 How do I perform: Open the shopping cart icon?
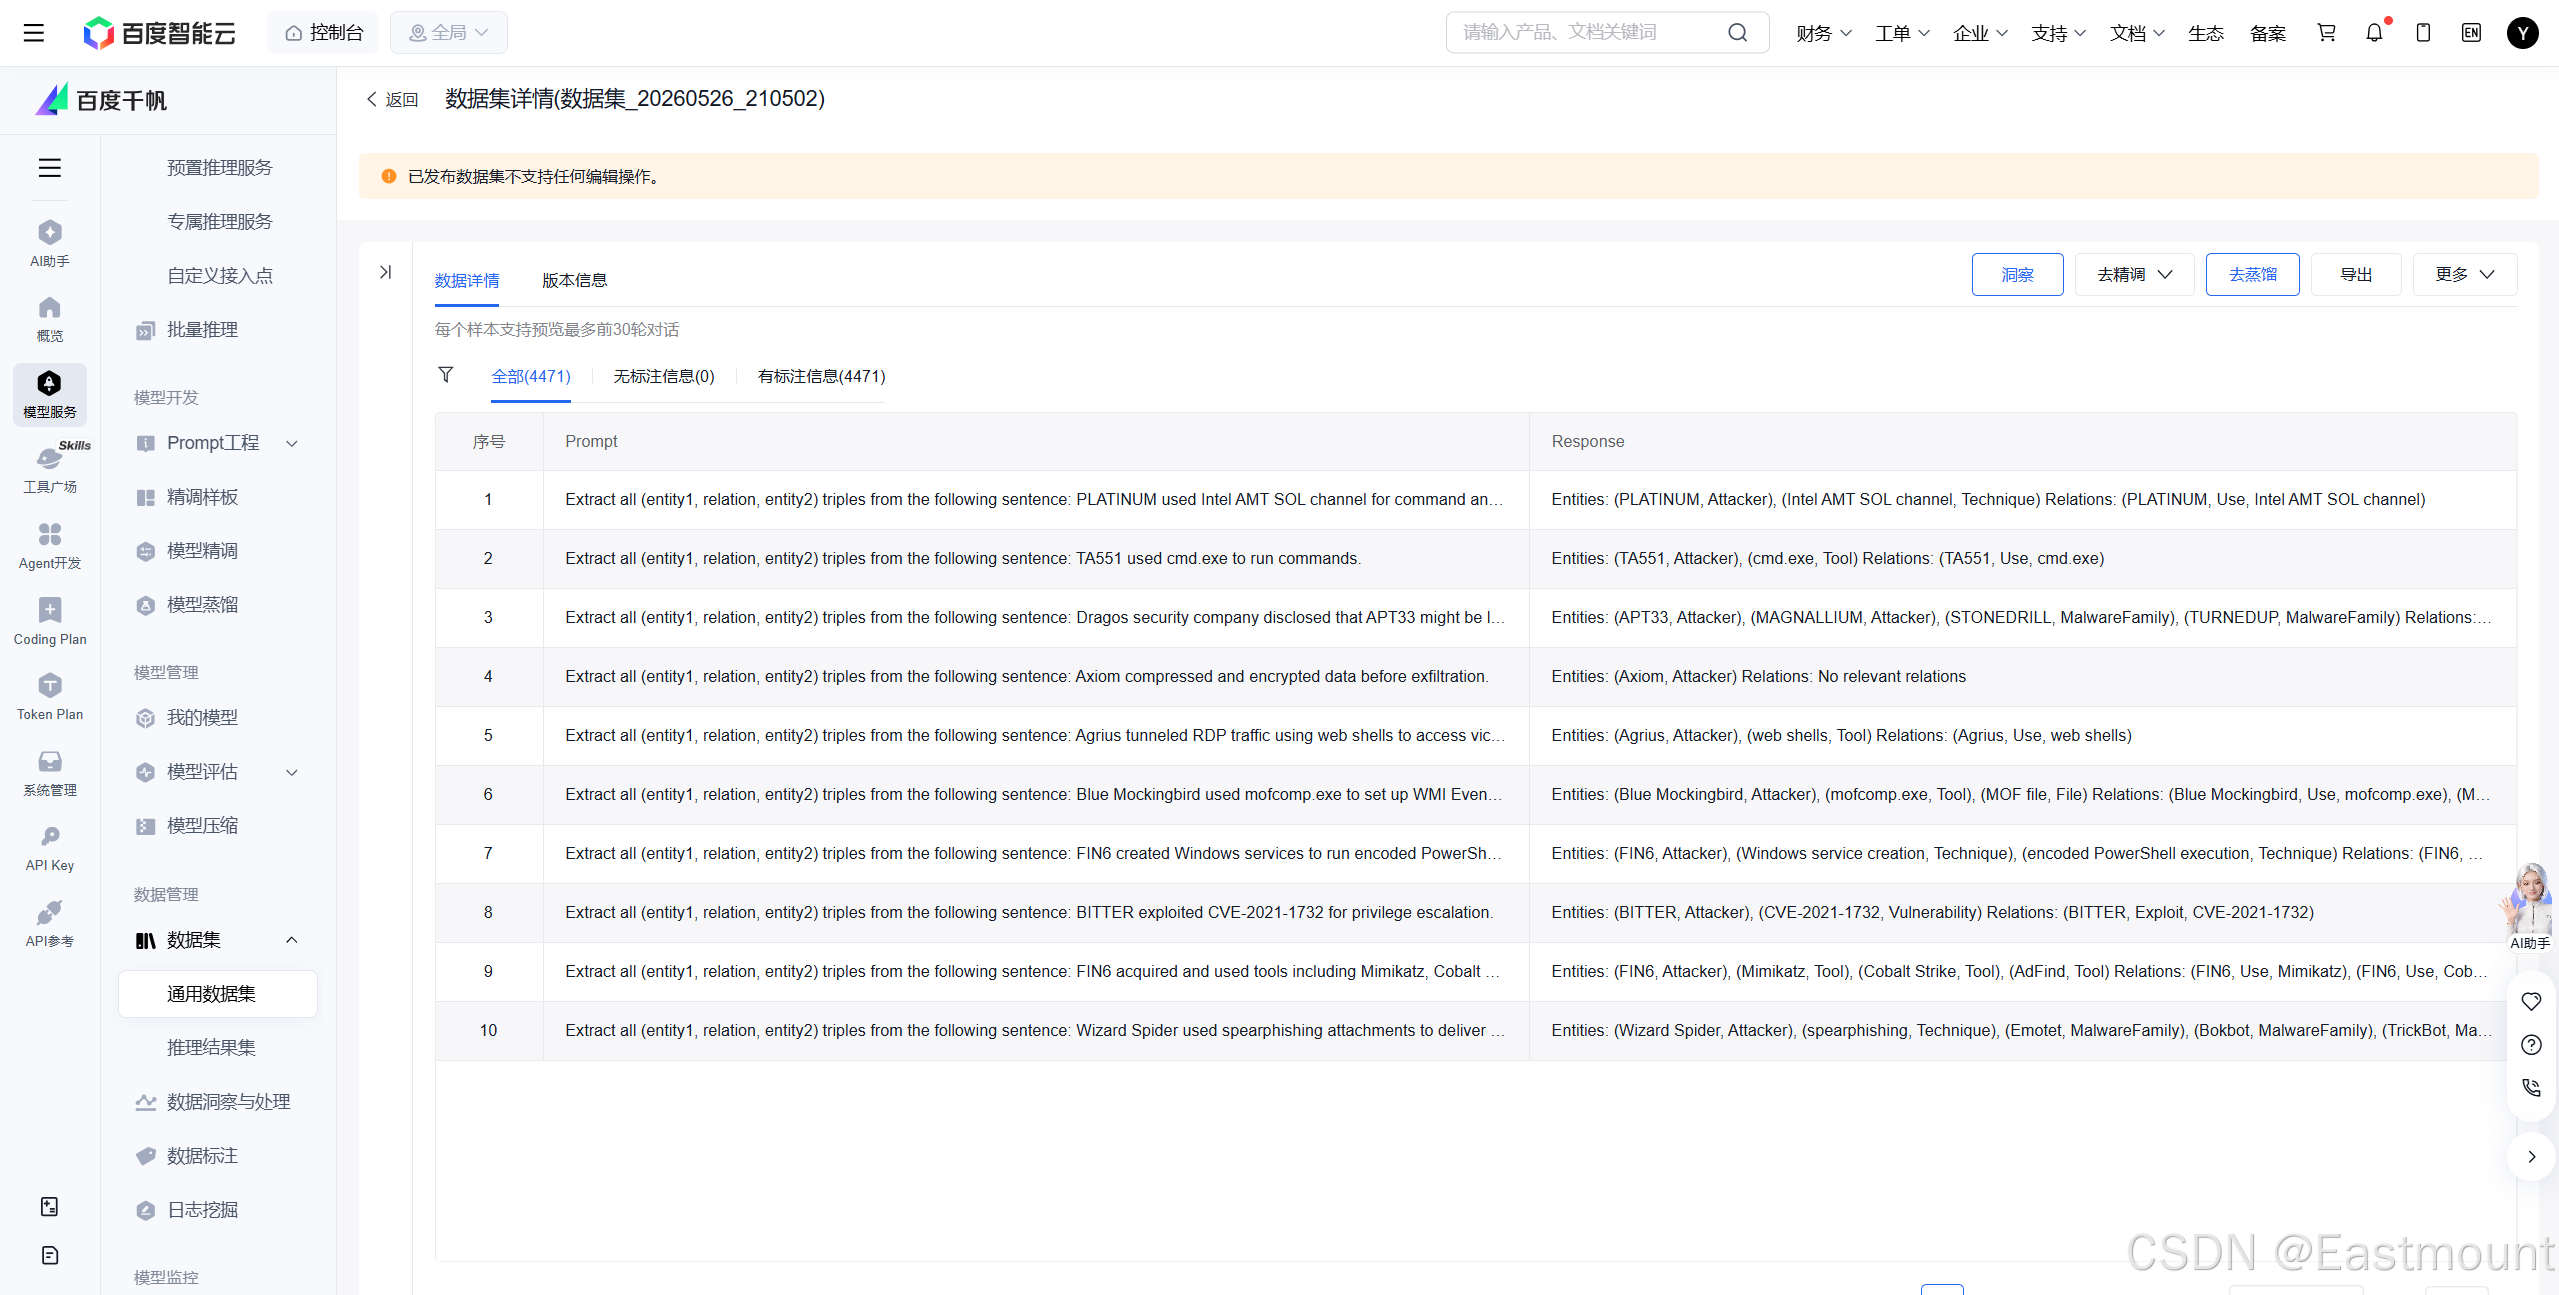2326,33
